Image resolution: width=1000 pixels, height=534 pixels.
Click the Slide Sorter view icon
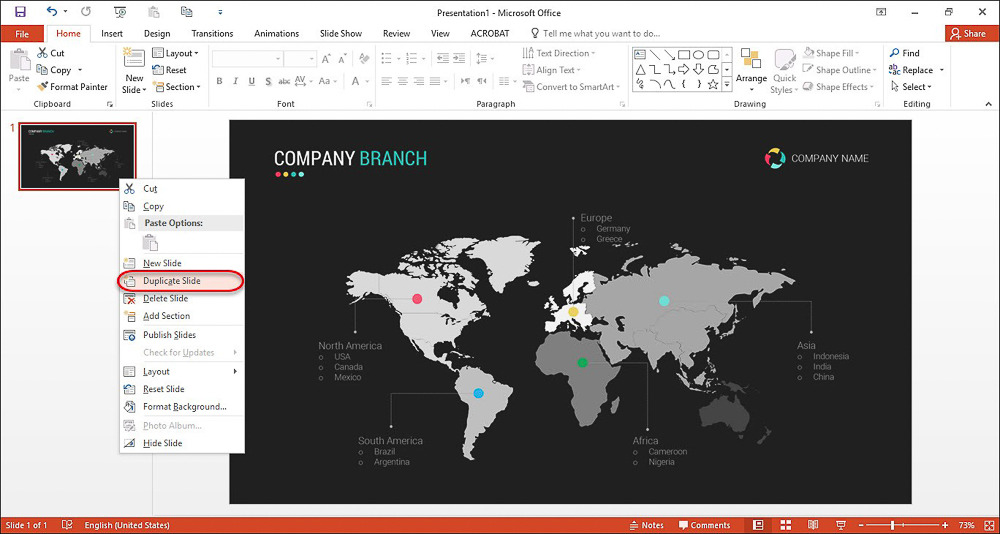tap(786, 524)
